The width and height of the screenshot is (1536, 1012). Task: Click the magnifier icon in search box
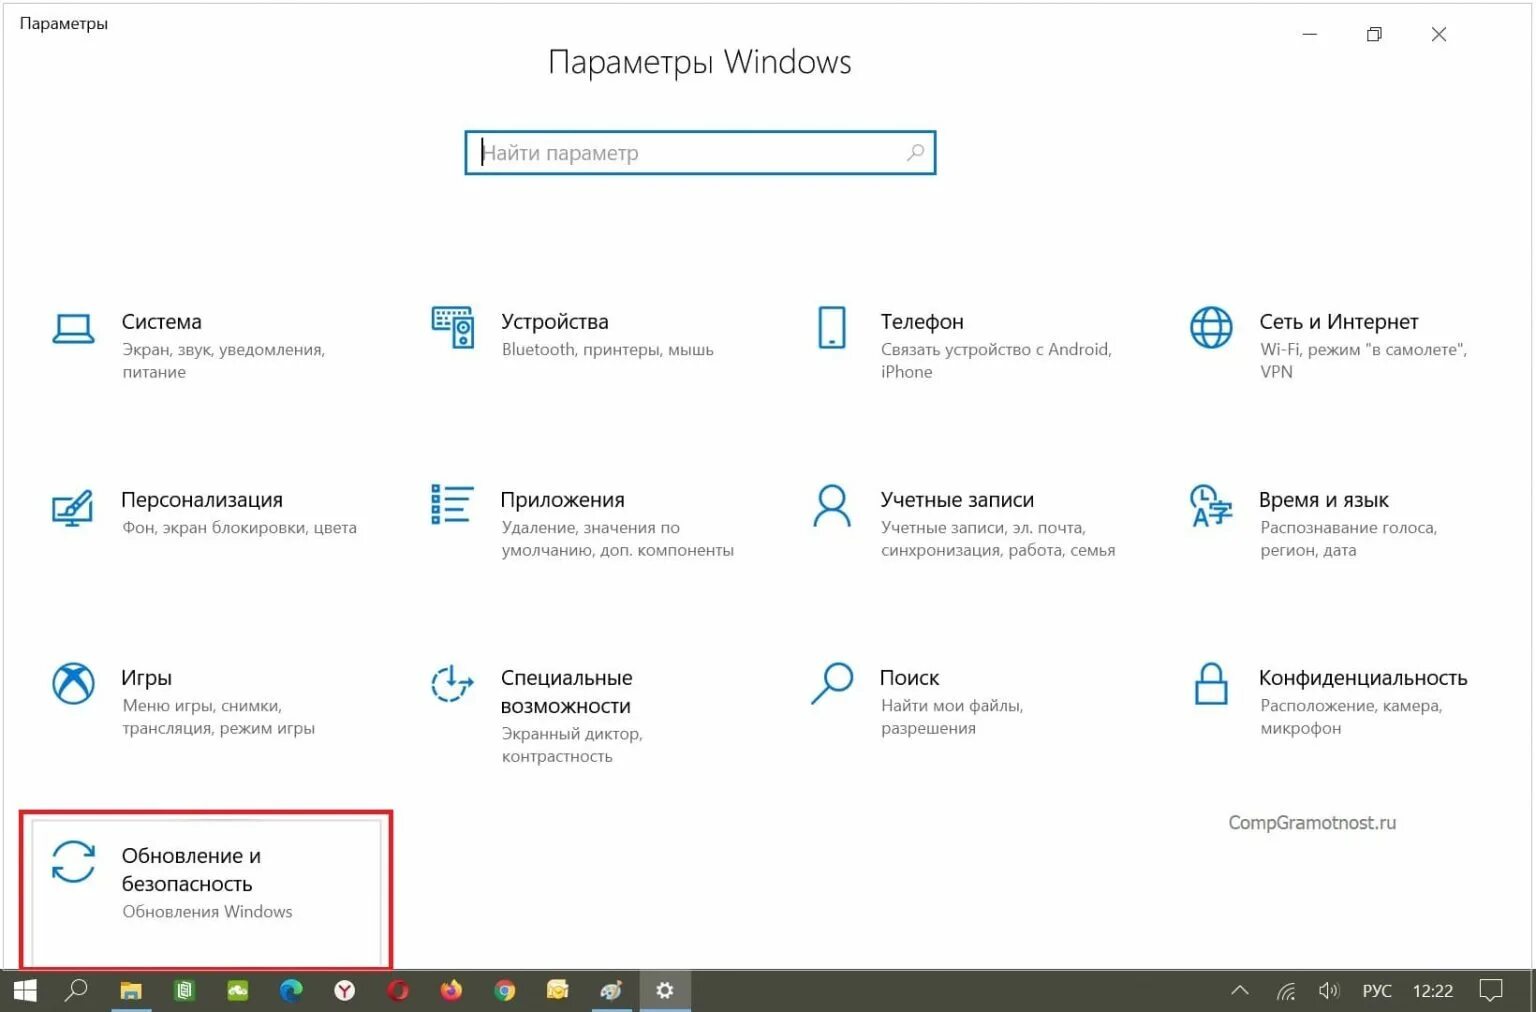tap(915, 153)
